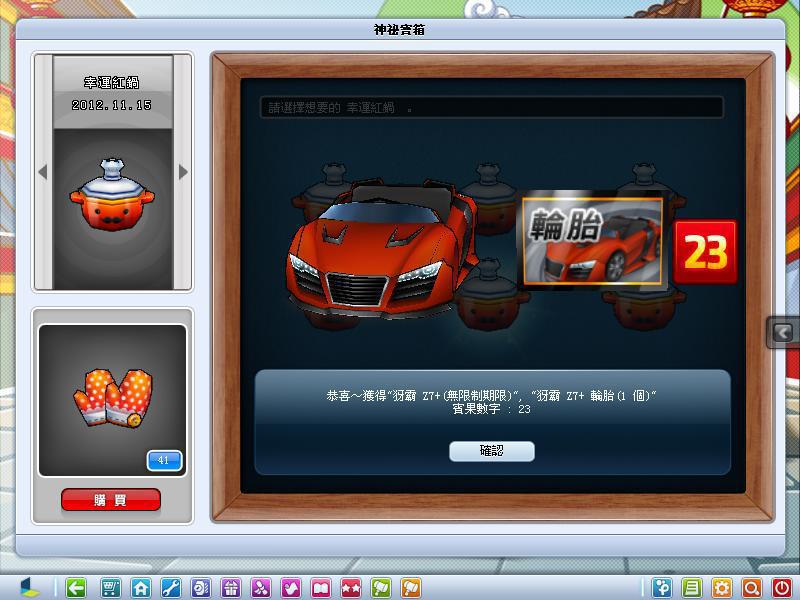Image resolution: width=800 pixels, height=600 pixels.
Task: Click the red two-stars icon
Action: click(351, 588)
